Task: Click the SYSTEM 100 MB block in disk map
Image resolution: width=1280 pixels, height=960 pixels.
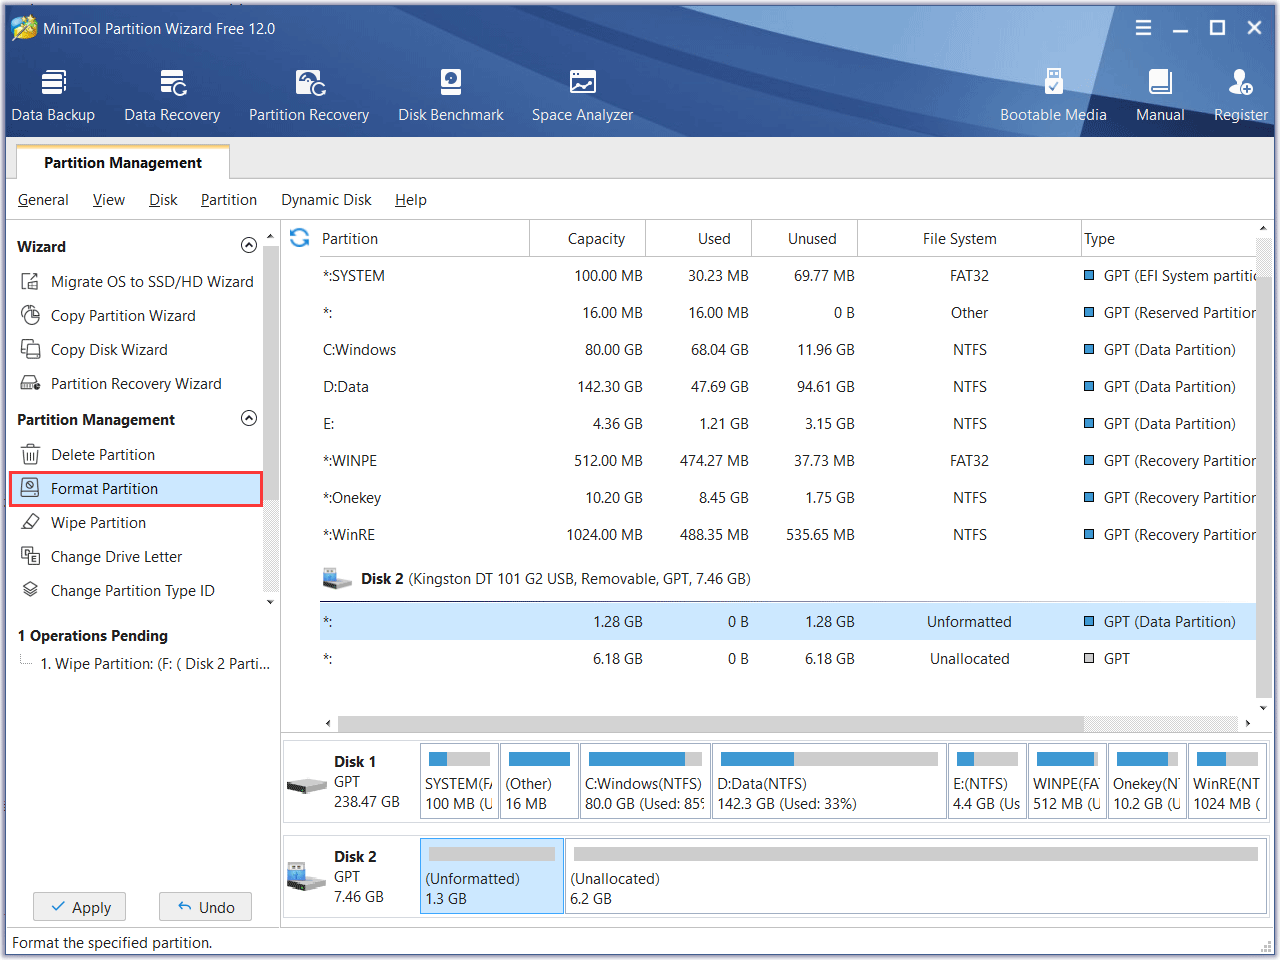Action: pyautogui.click(x=459, y=781)
